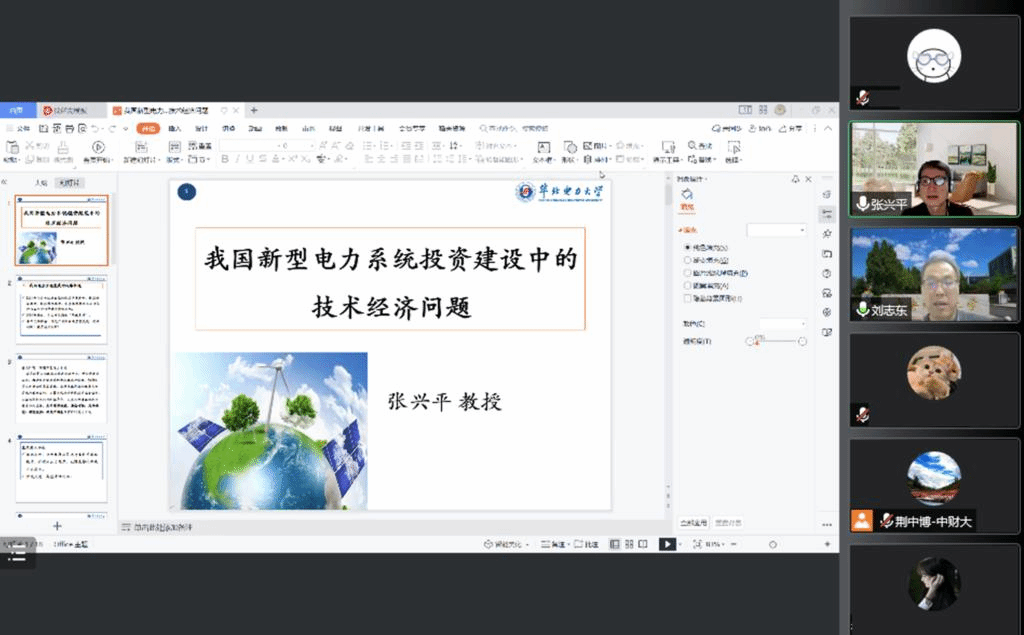Select the Save icon in quick access toolbar

(42, 128)
